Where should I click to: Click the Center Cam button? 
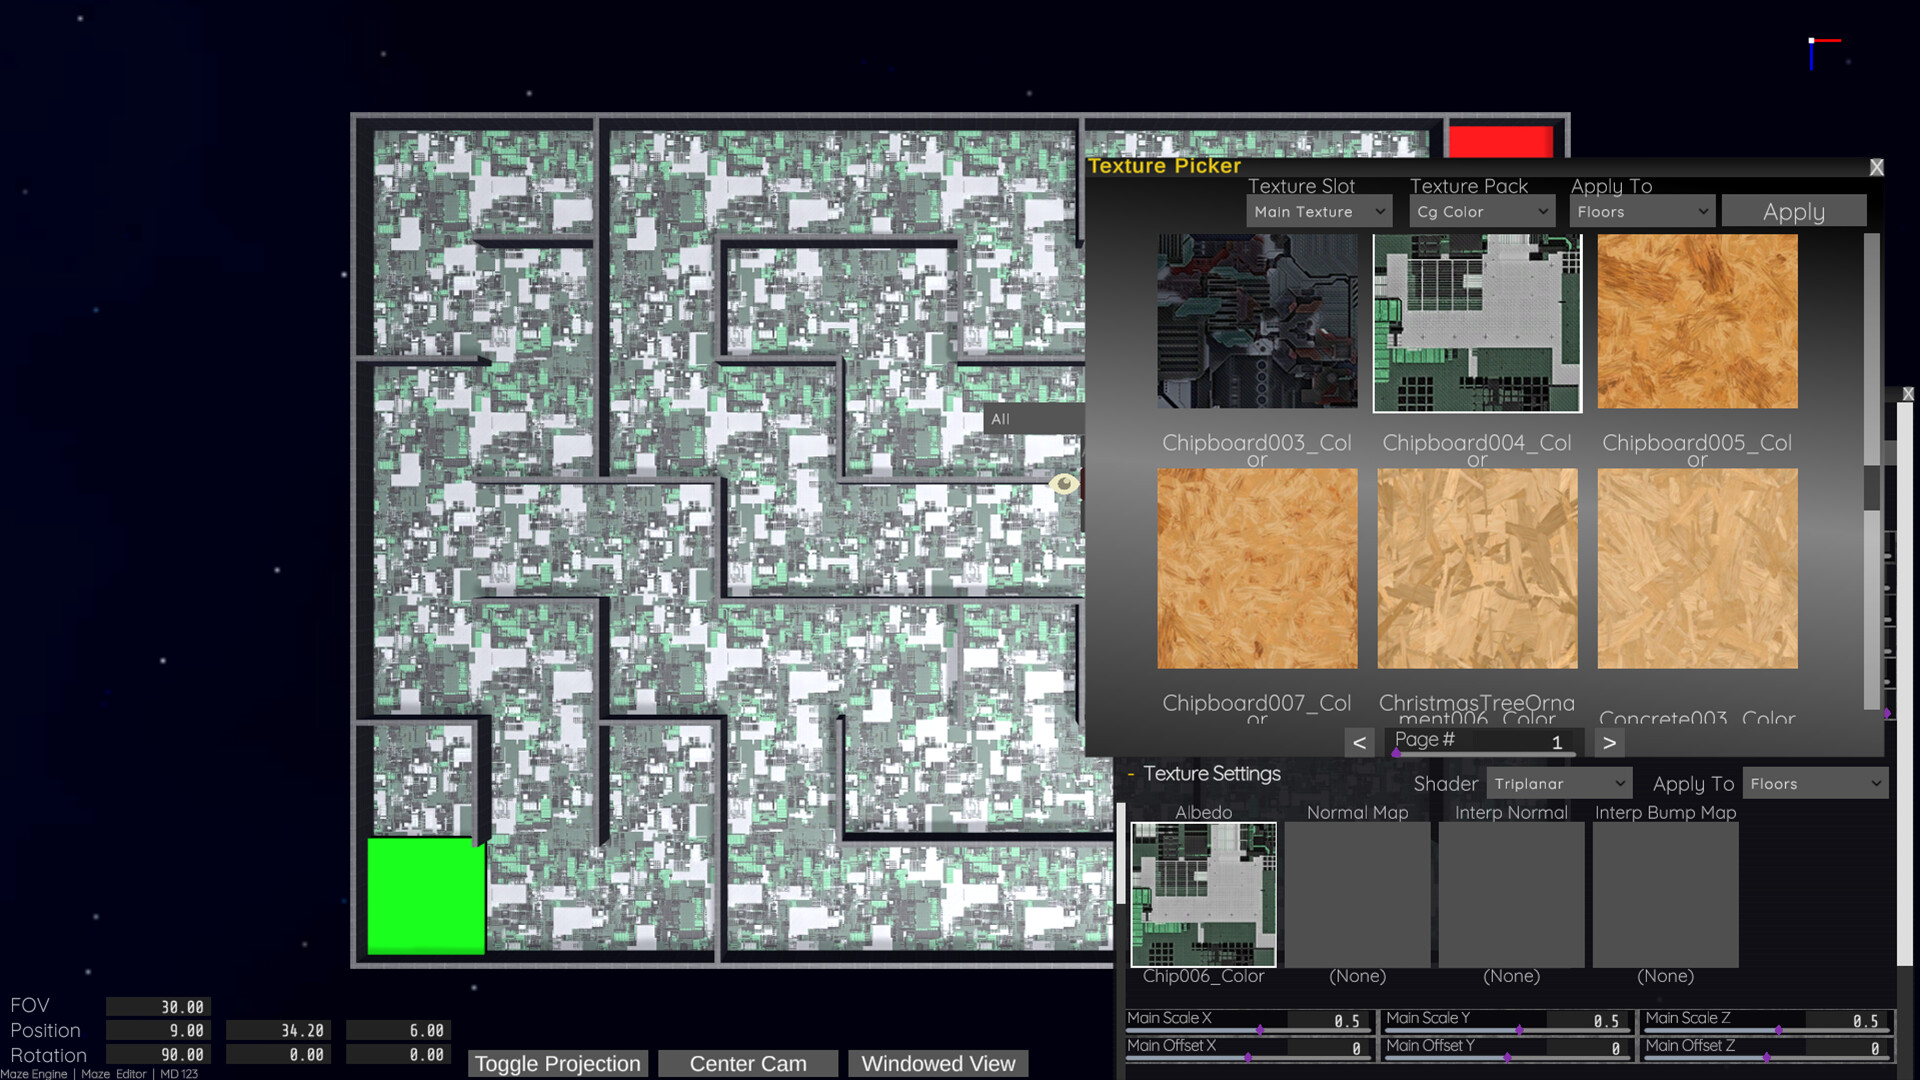point(747,1063)
